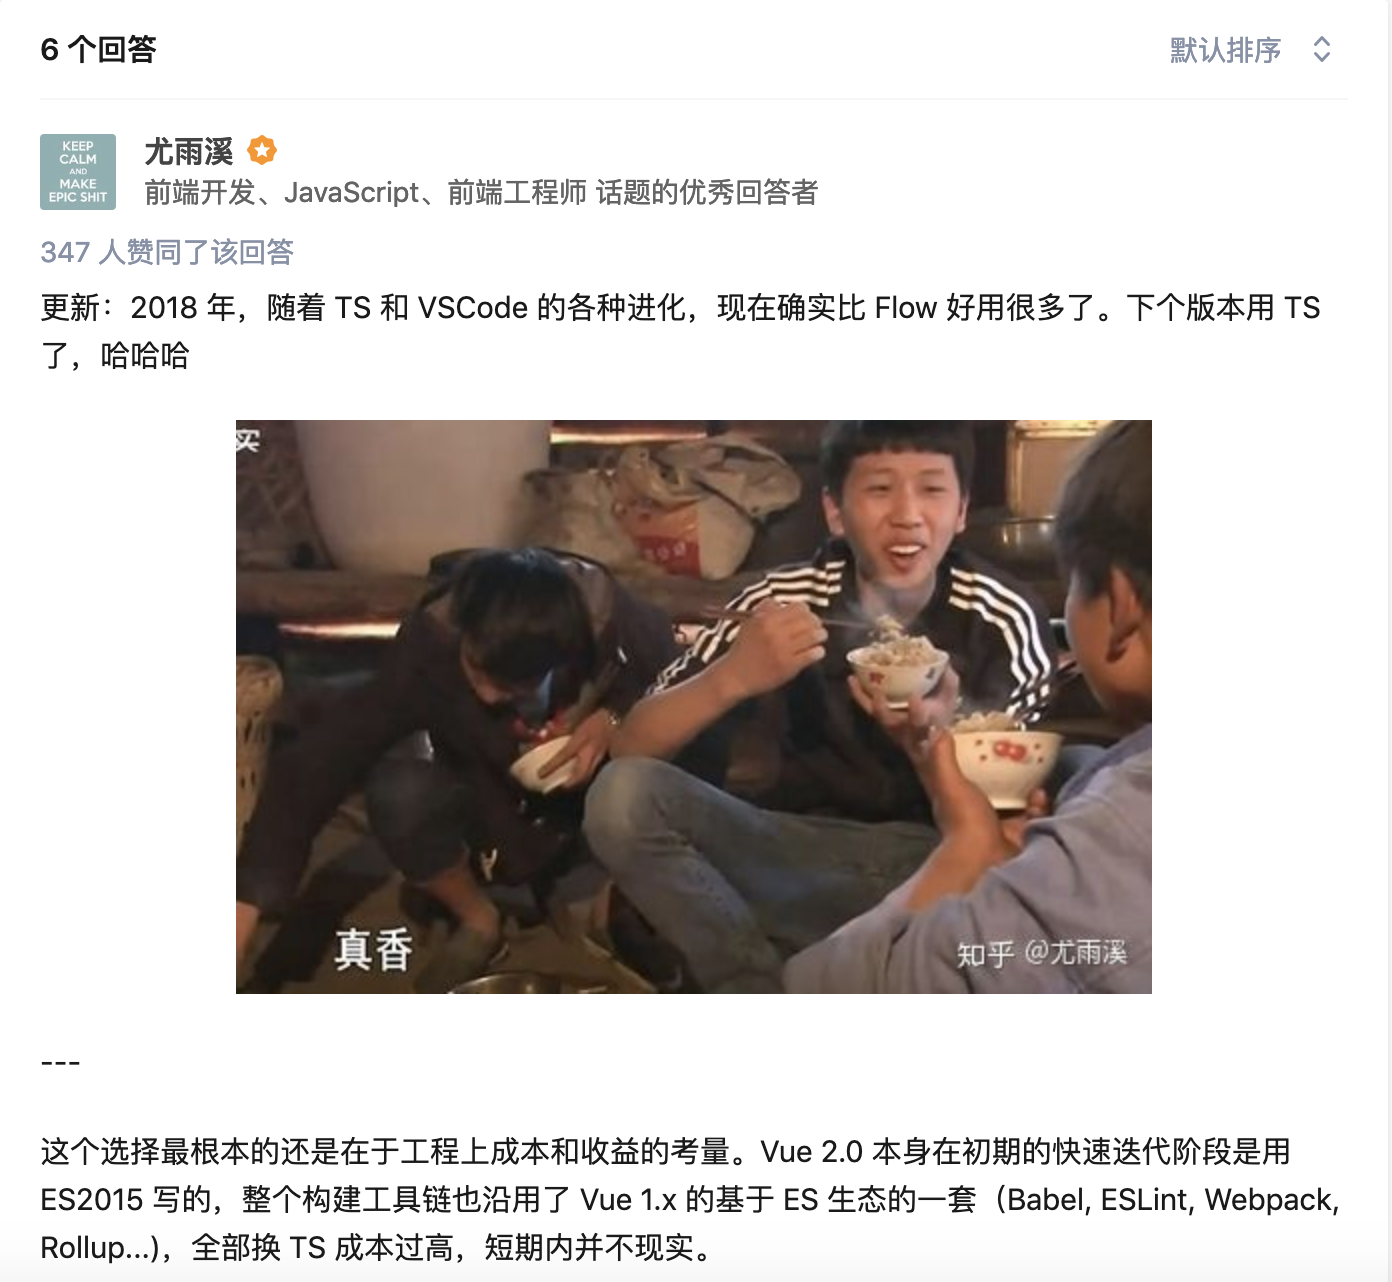Viewport: 1392px width, 1282px height.
Task: Open the Keep Calm avatar of 尤雨溪
Action: point(78,172)
